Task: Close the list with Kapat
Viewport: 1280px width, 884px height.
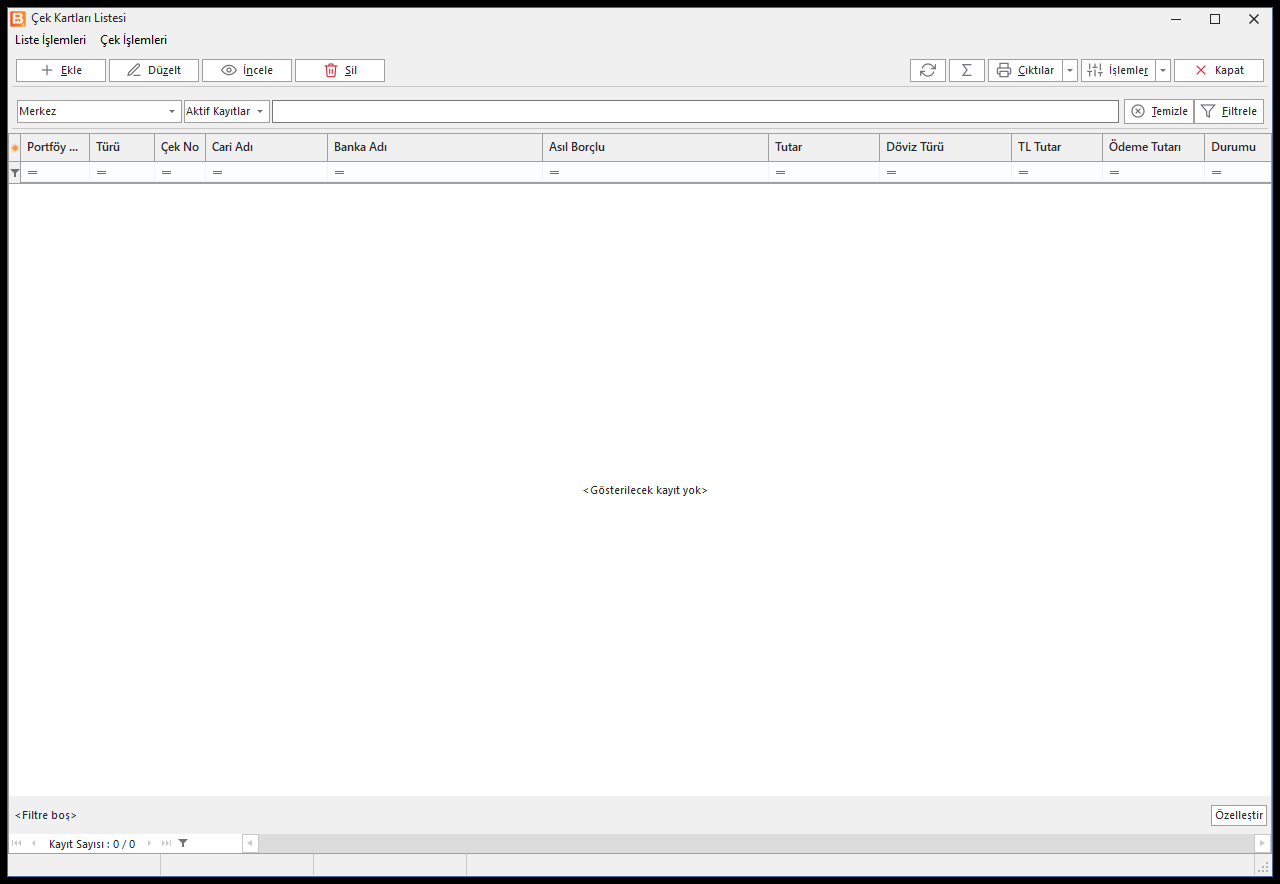Action: pyautogui.click(x=1219, y=70)
